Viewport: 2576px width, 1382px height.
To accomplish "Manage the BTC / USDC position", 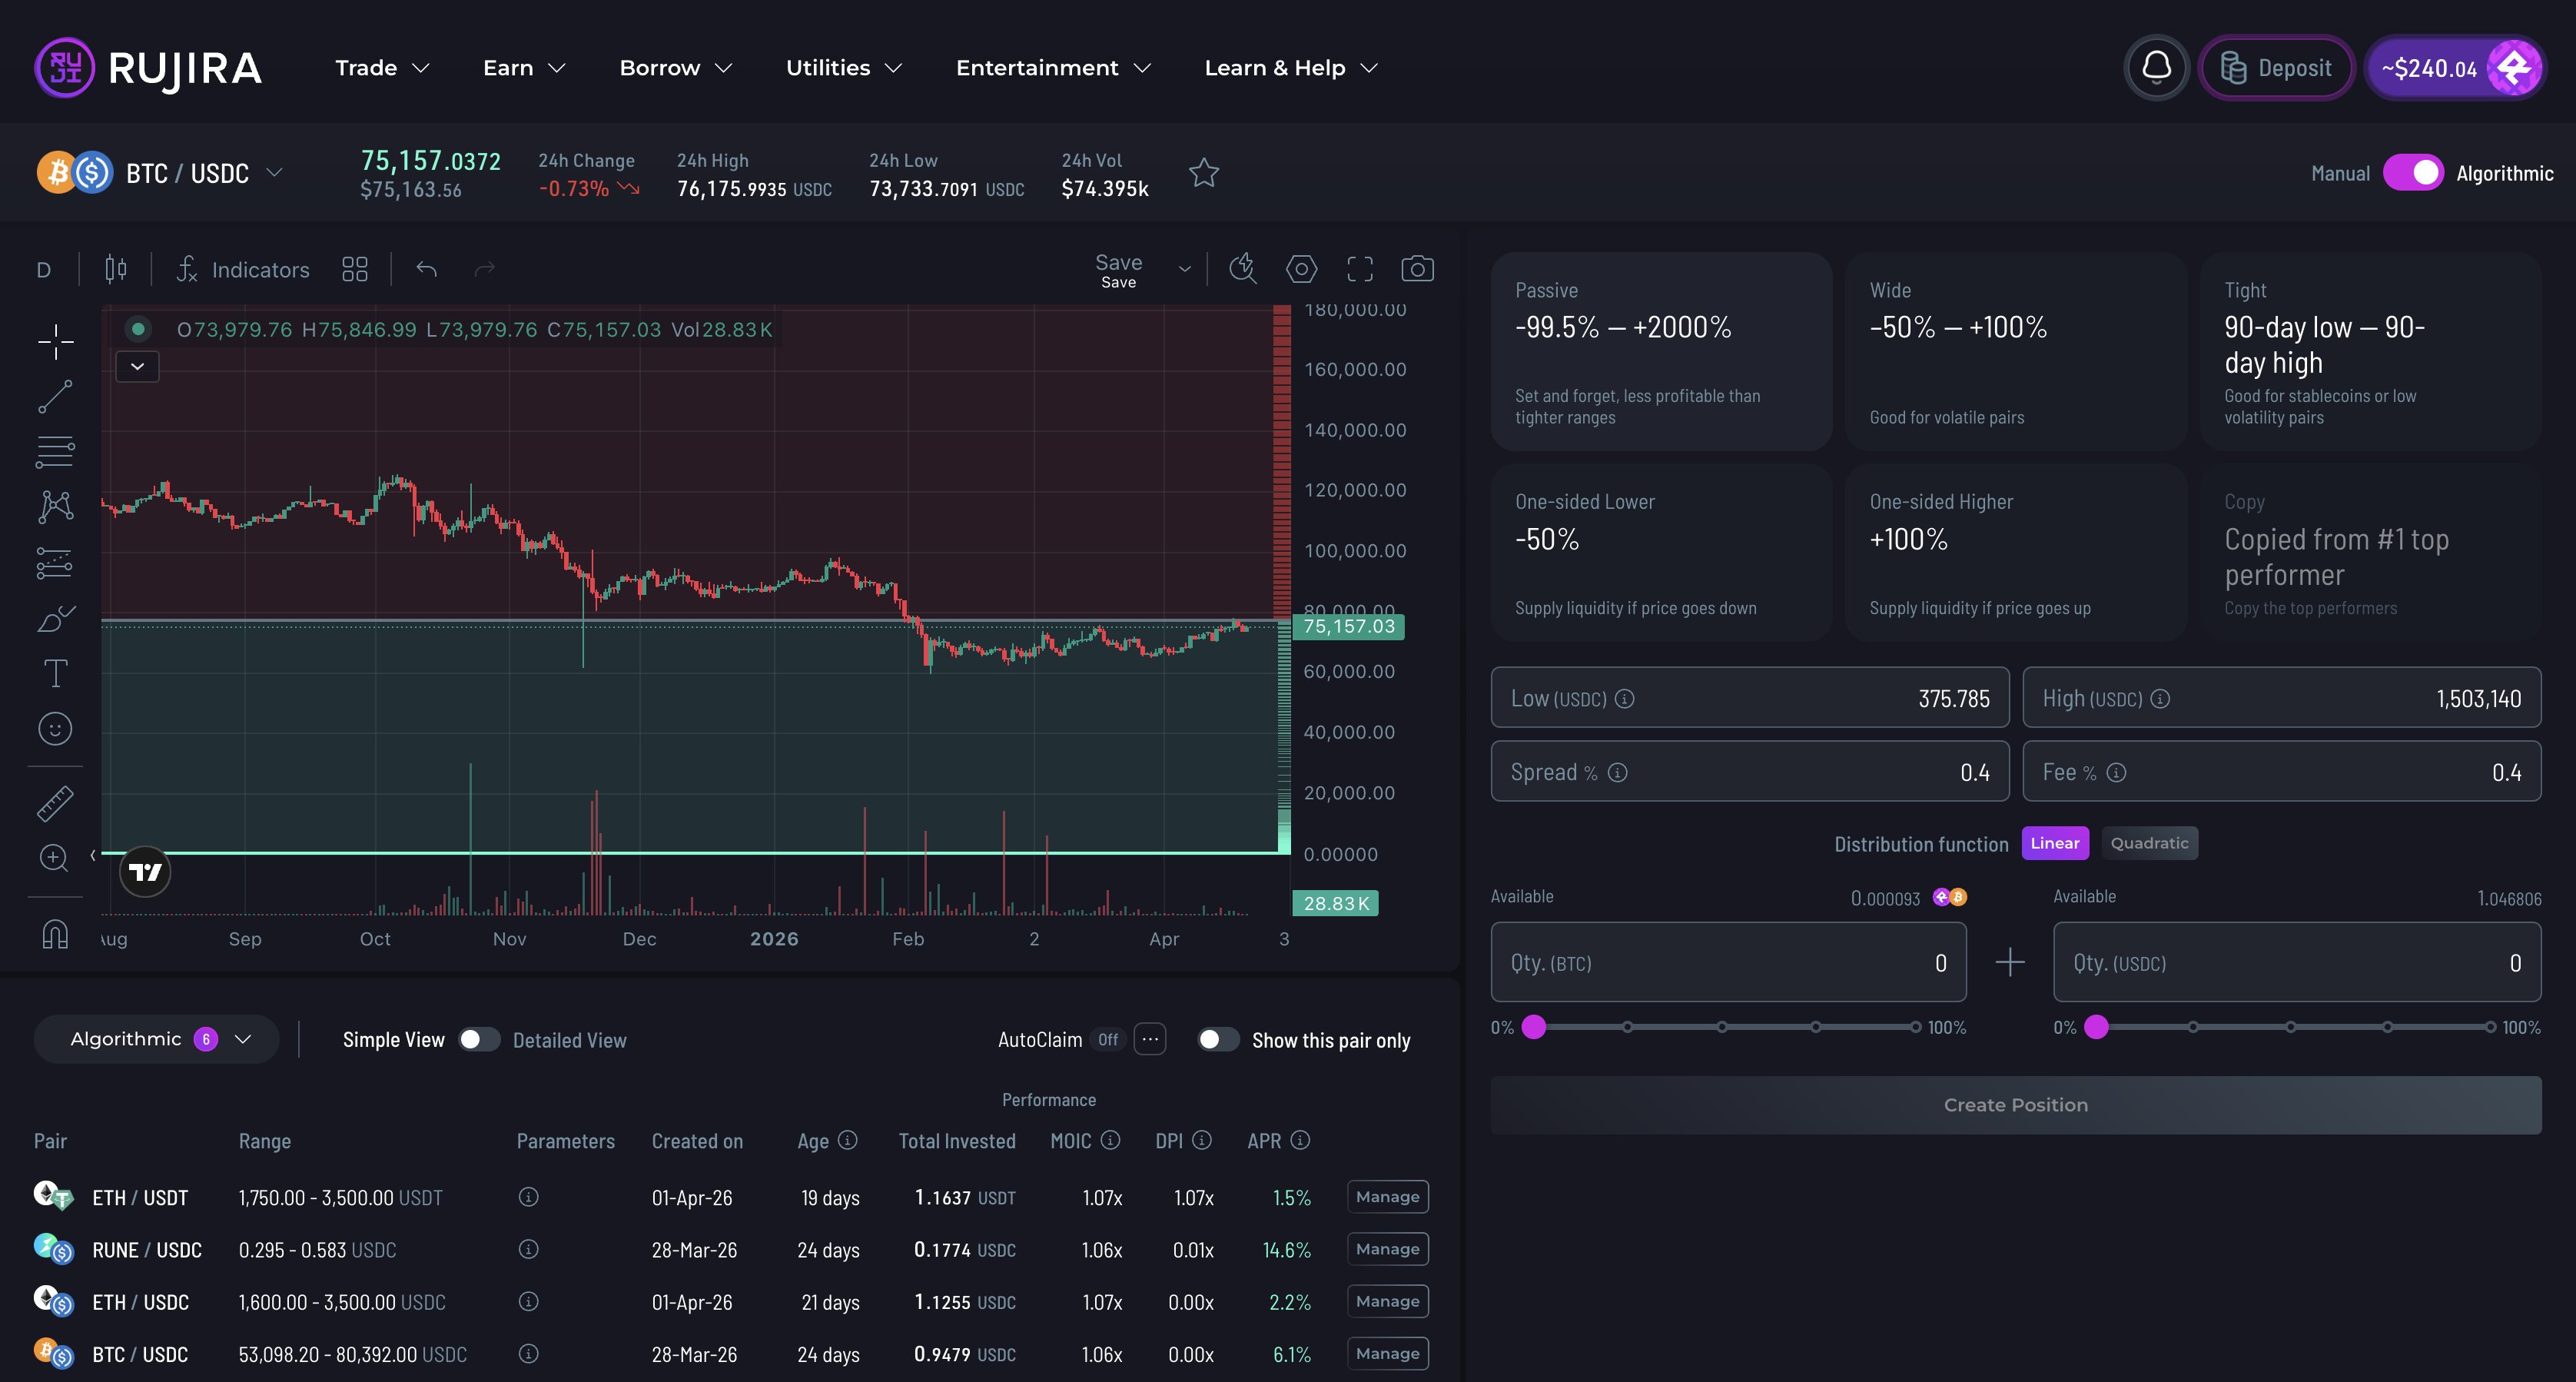I will (x=1388, y=1354).
